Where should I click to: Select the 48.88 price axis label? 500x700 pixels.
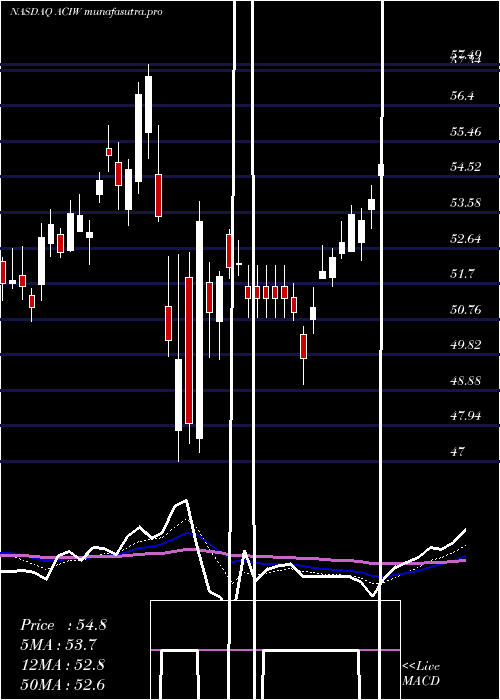coord(466,380)
